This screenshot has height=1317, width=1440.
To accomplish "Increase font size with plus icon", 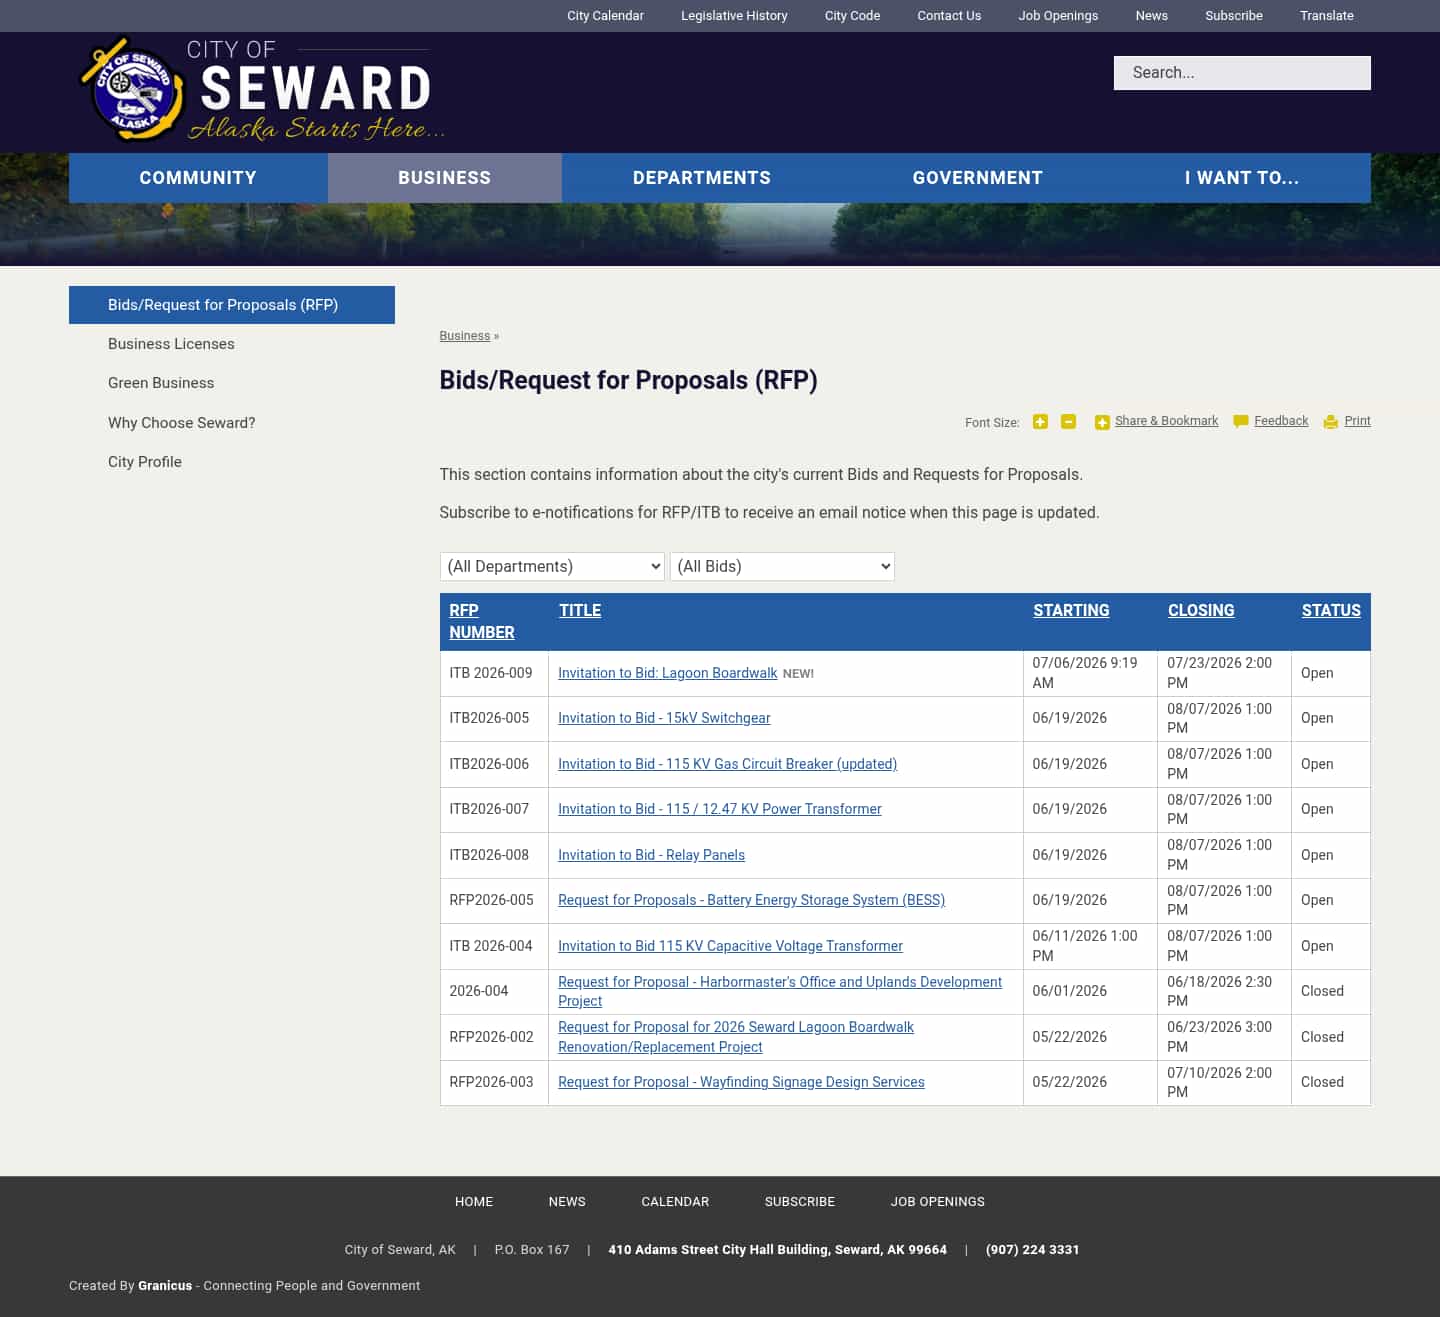I will click(x=1040, y=422).
